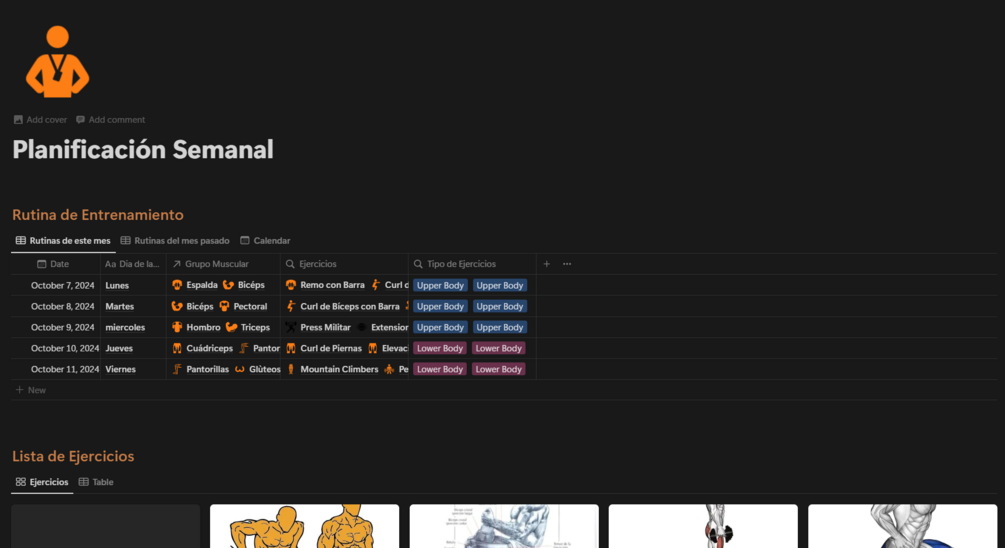Click the first Upper Body tag in Lunes row
This screenshot has width=1005, height=548.
[x=440, y=286]
